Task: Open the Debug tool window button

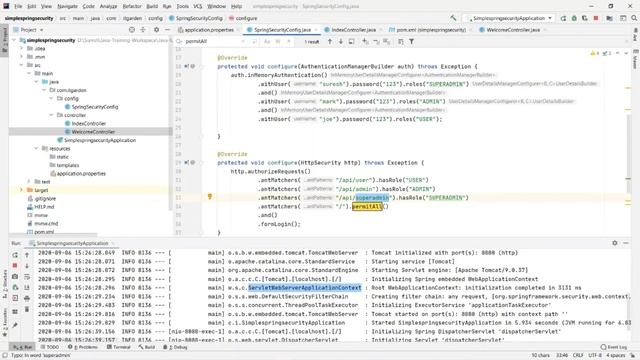Action: (x=176, y=347)
